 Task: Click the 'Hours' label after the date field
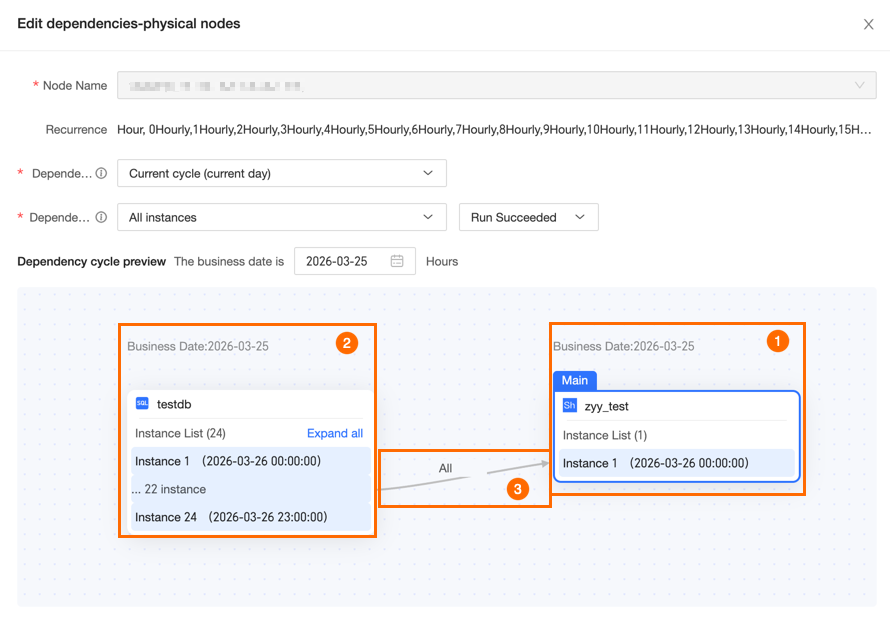click(442, 262)
